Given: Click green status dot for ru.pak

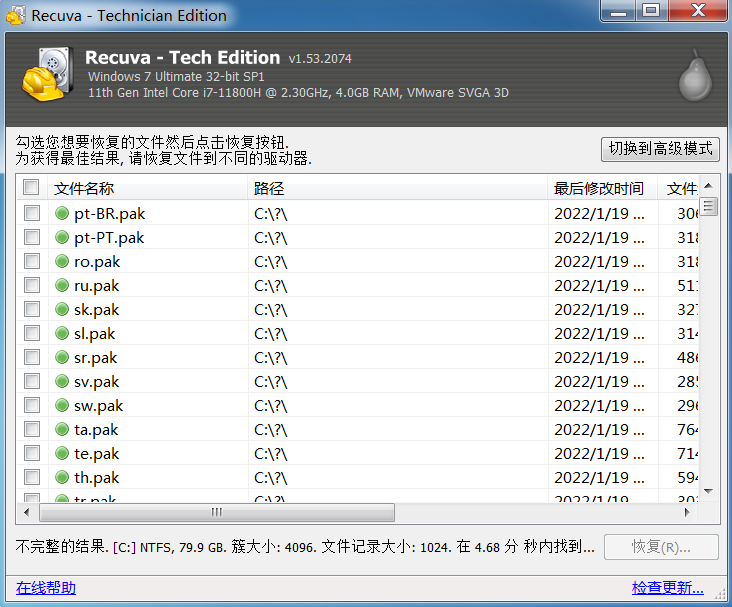Looking at the screenshot, I should pyautogui.click(x=62, y=285).
